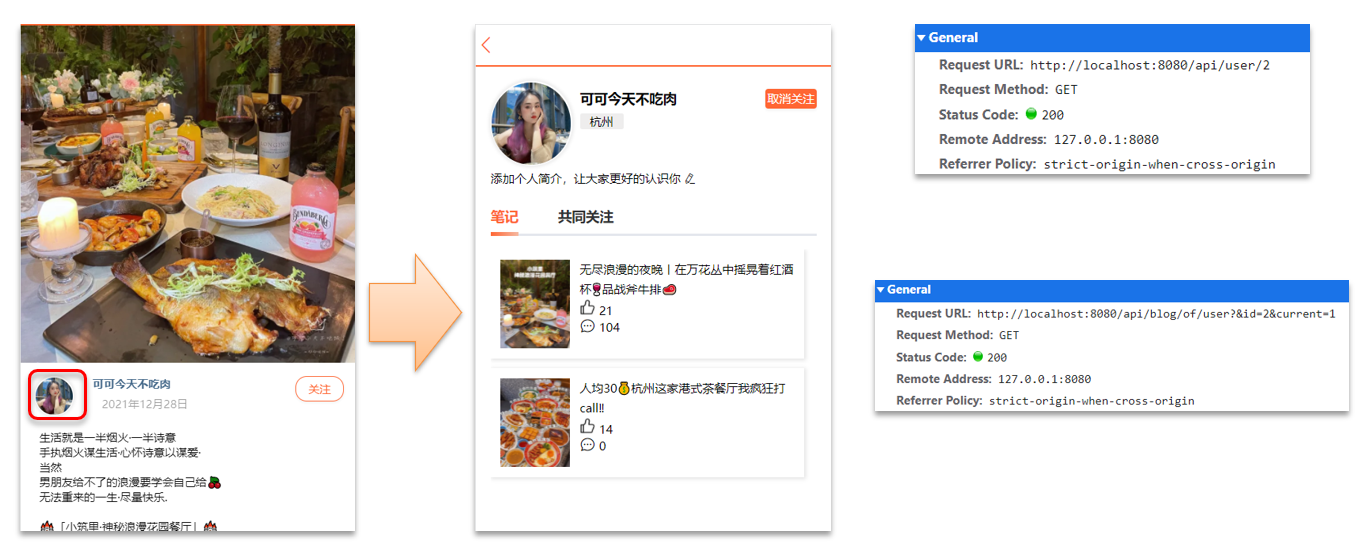Viewport: 1371px width, 547px height.
Task: Open the 无尽浪漫的夜晚 note thumbnail
Action: pos(535,304)
